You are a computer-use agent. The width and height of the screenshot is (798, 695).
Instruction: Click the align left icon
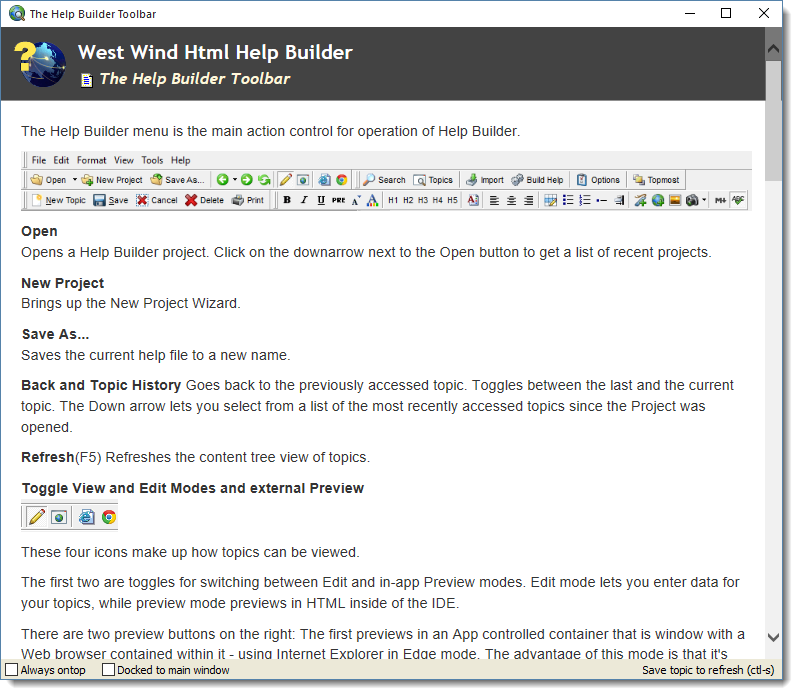click(x=494, y=200)
